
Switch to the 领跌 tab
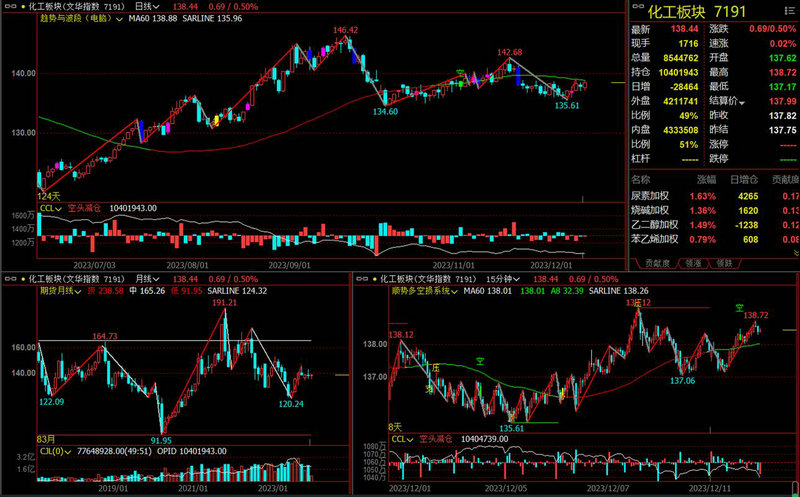(724, 263)
